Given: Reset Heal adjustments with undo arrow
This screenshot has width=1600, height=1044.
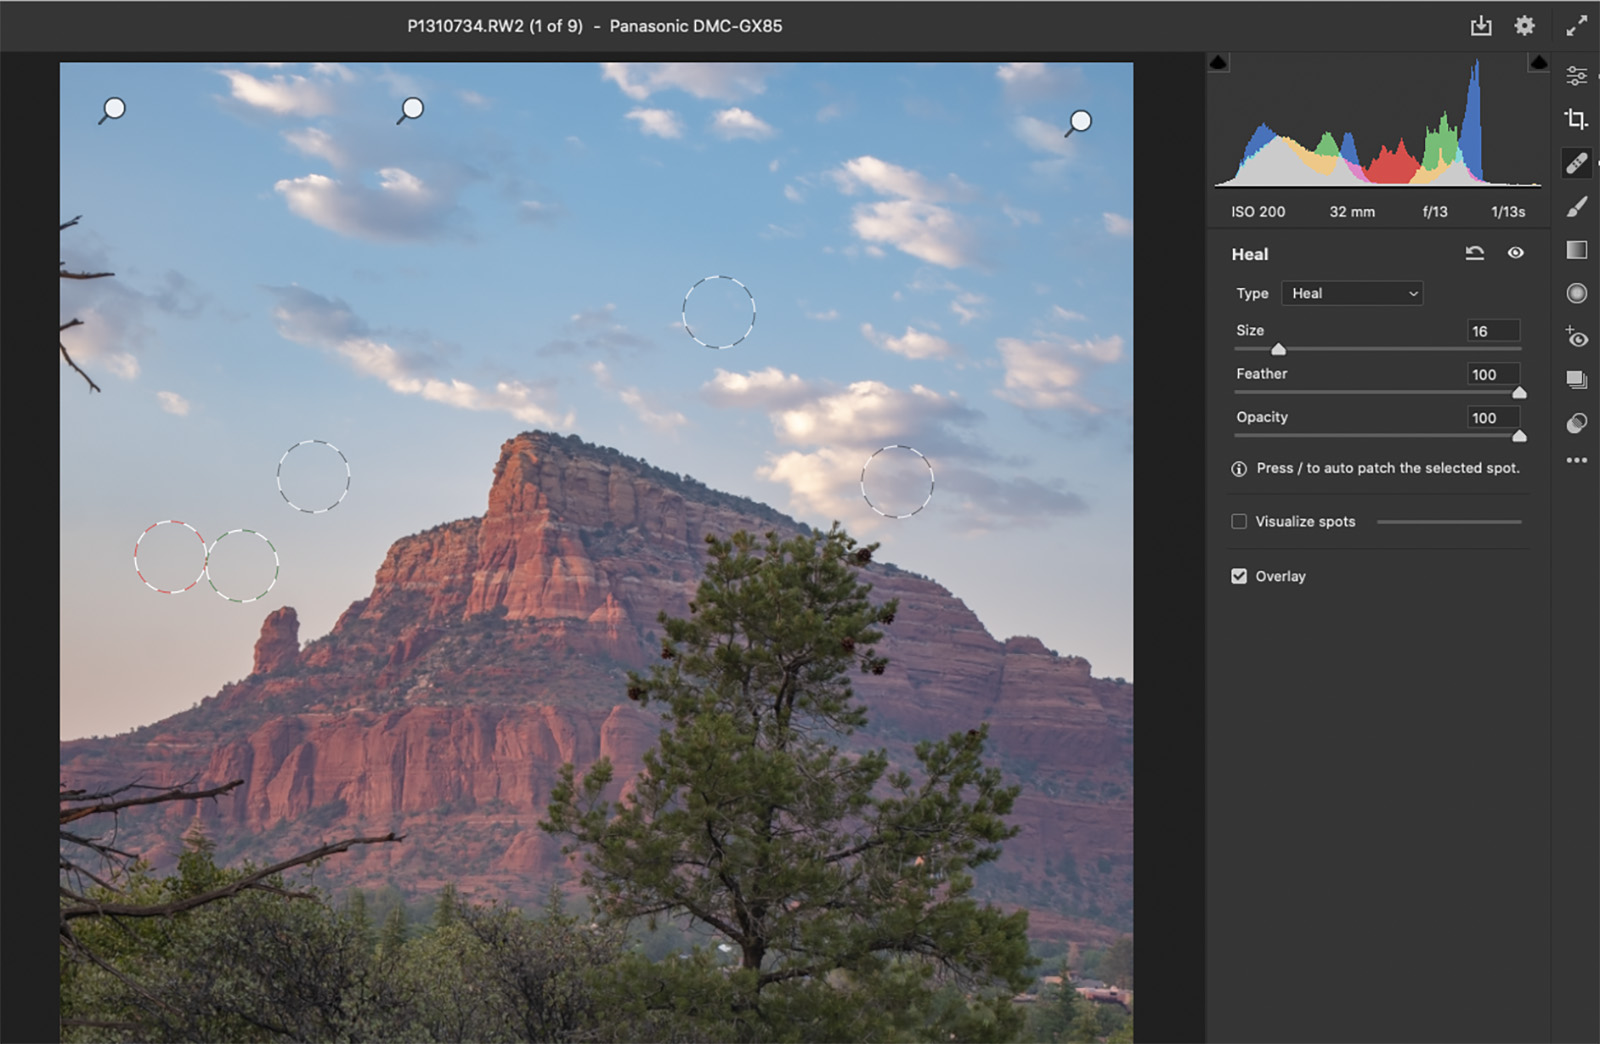Looking at the screenshot, I should coord(1474,253).
